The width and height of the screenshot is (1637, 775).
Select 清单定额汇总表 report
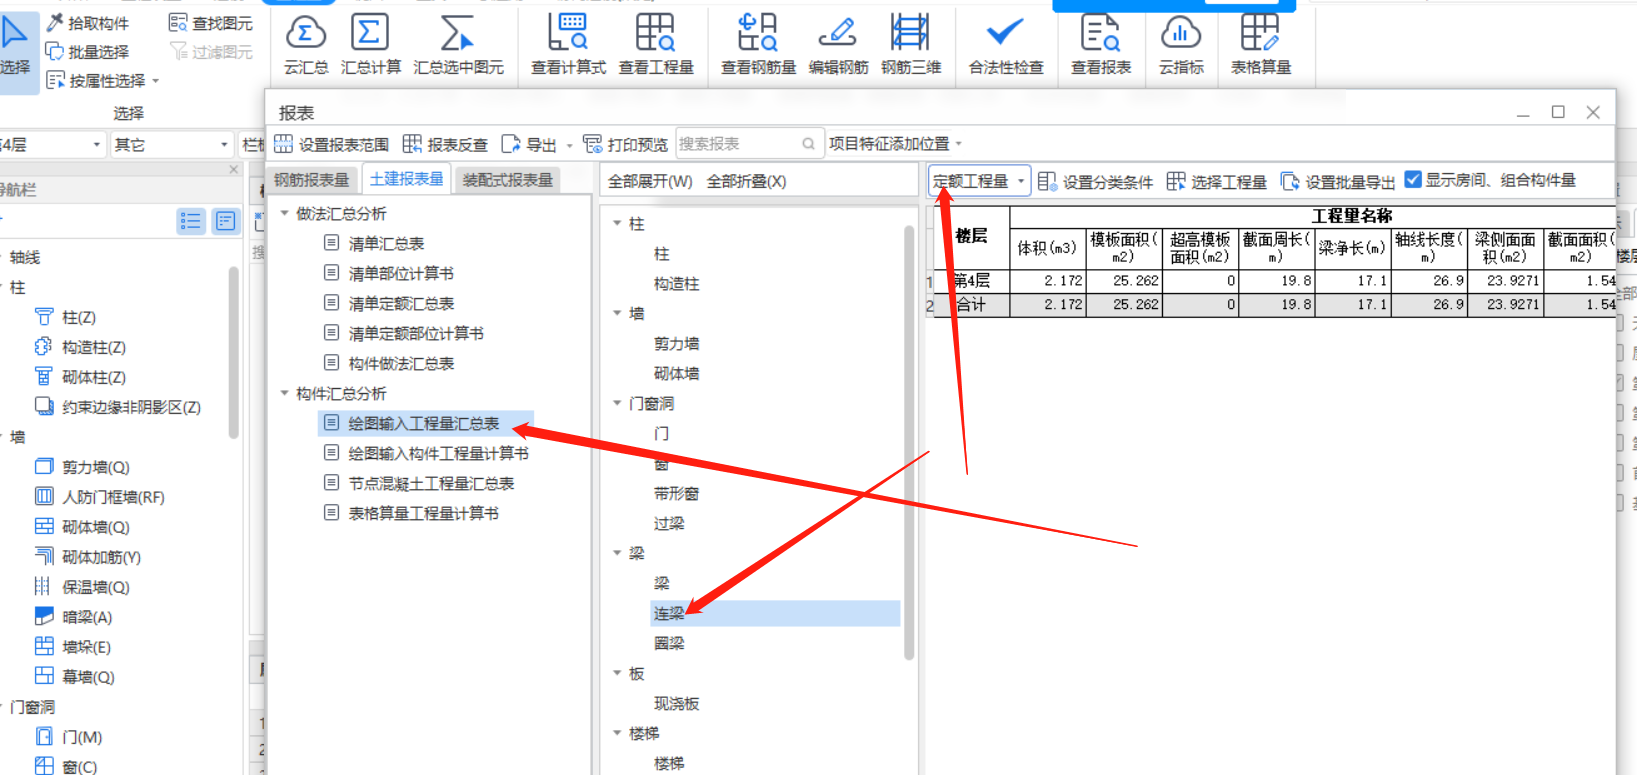[x=401, y=303]
